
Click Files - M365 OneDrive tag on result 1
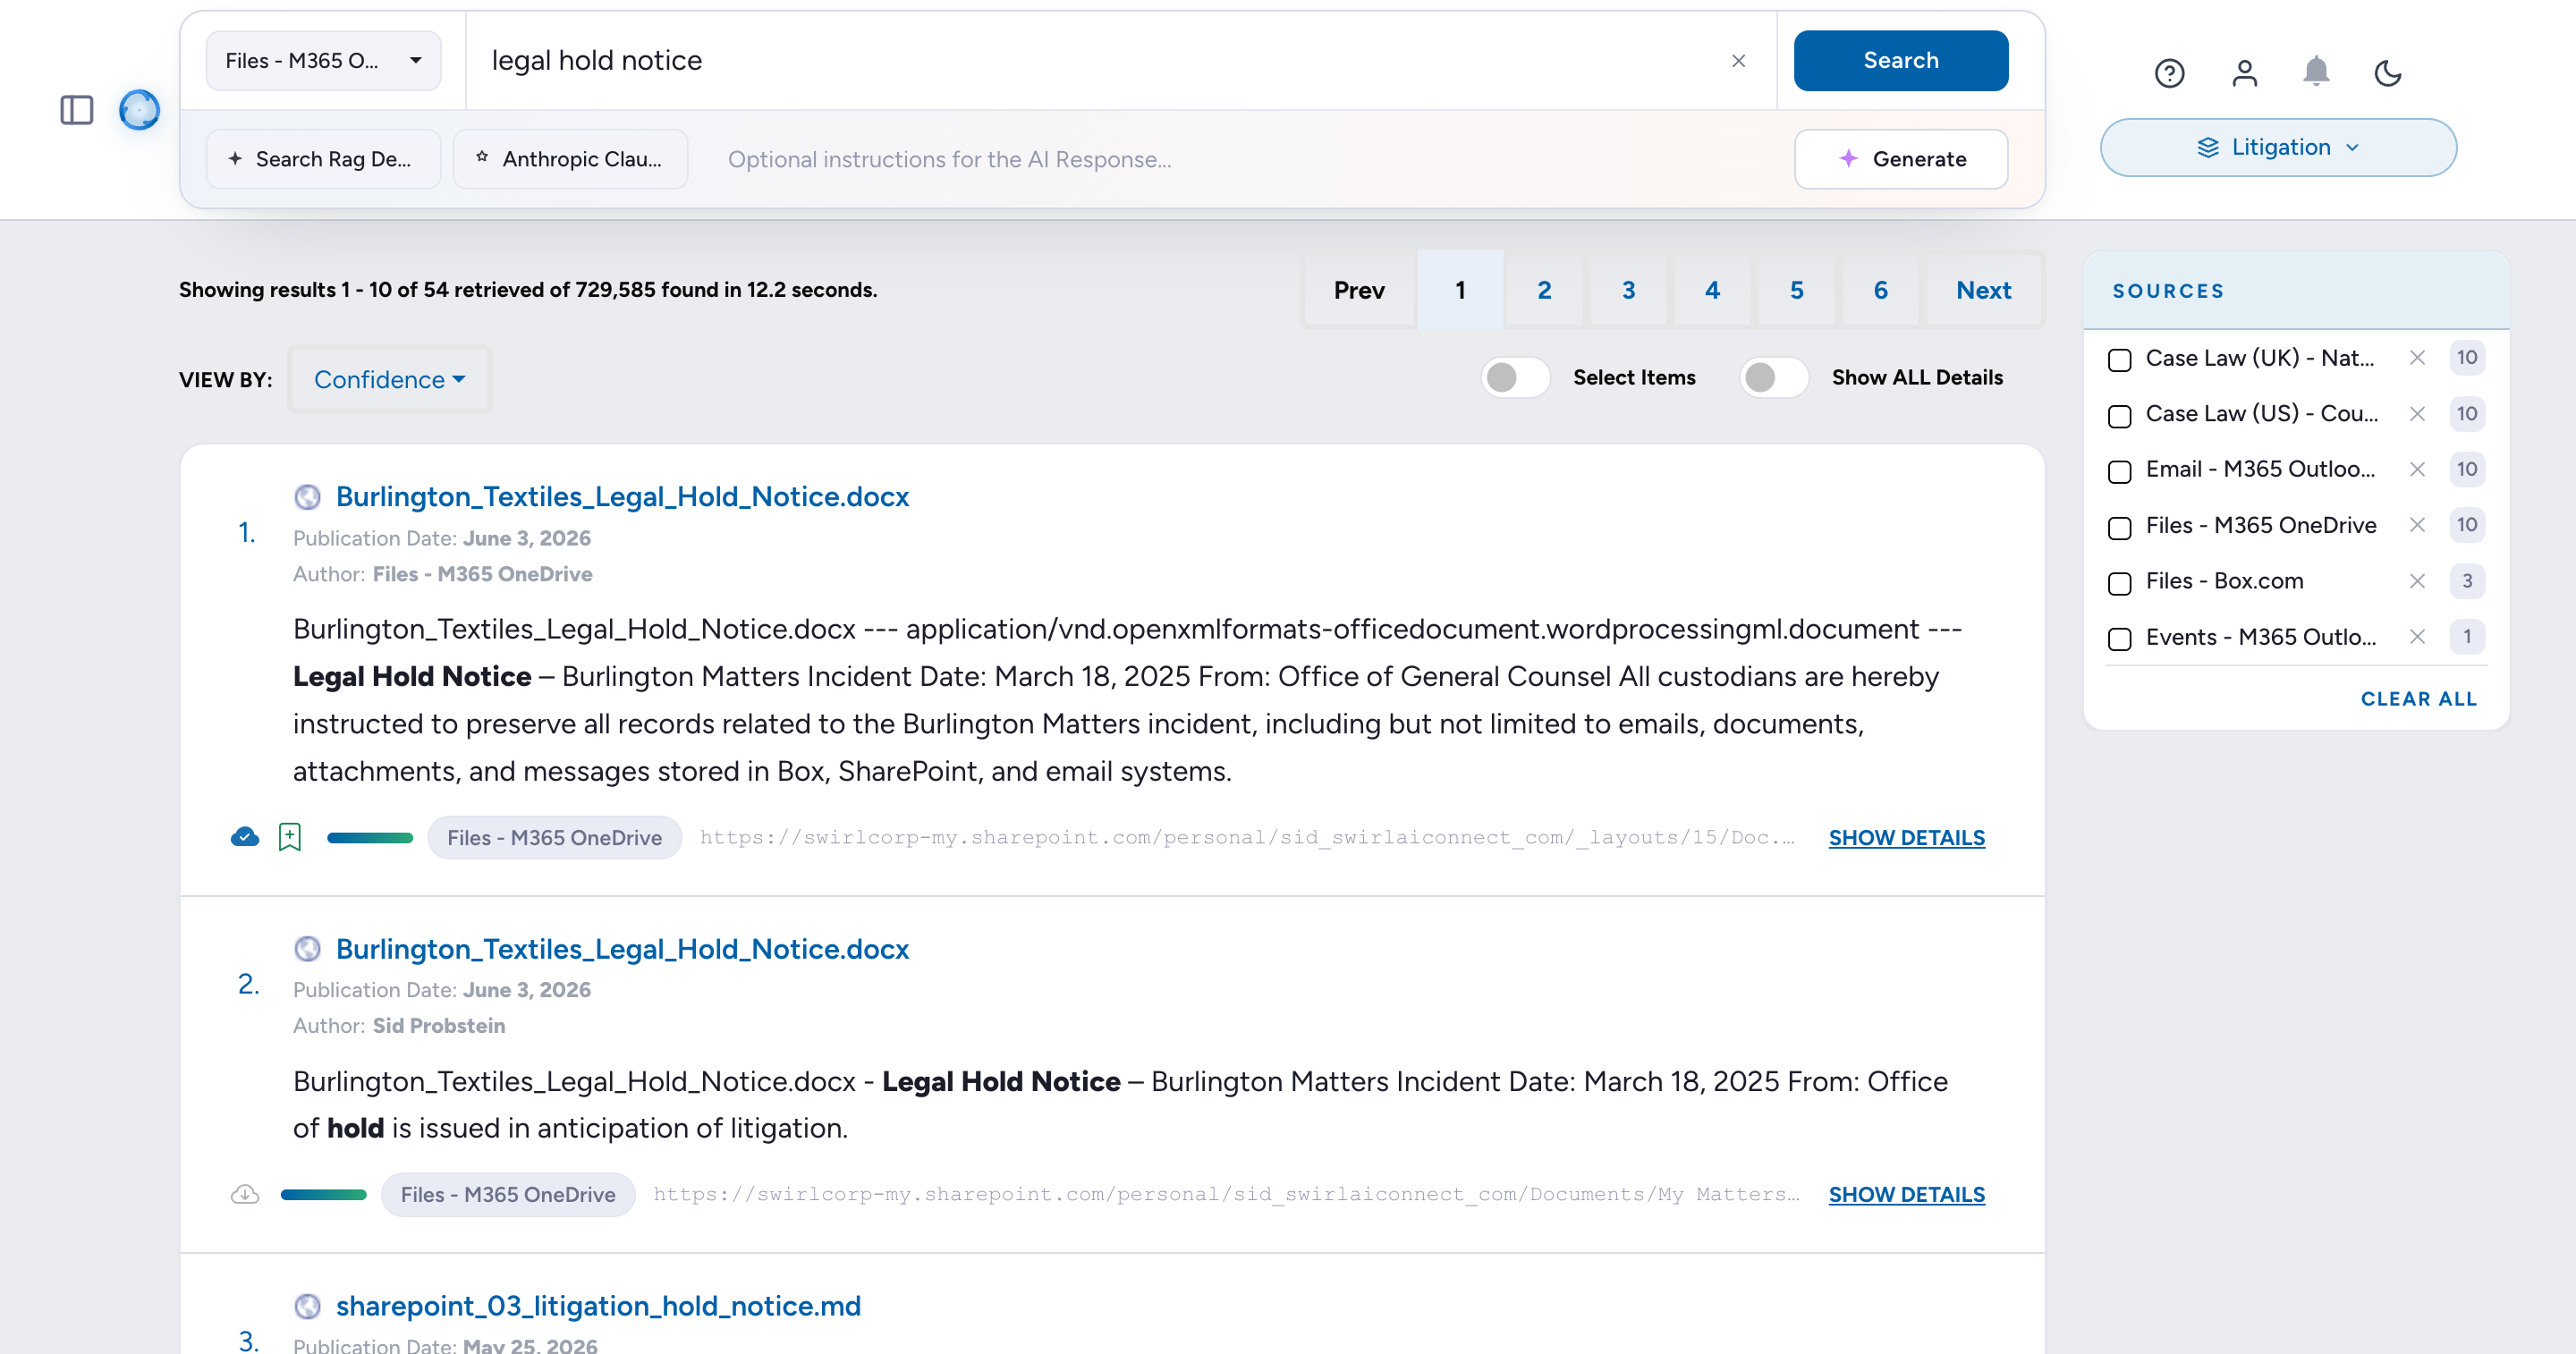pyautogui.click(x=554, y=838)
